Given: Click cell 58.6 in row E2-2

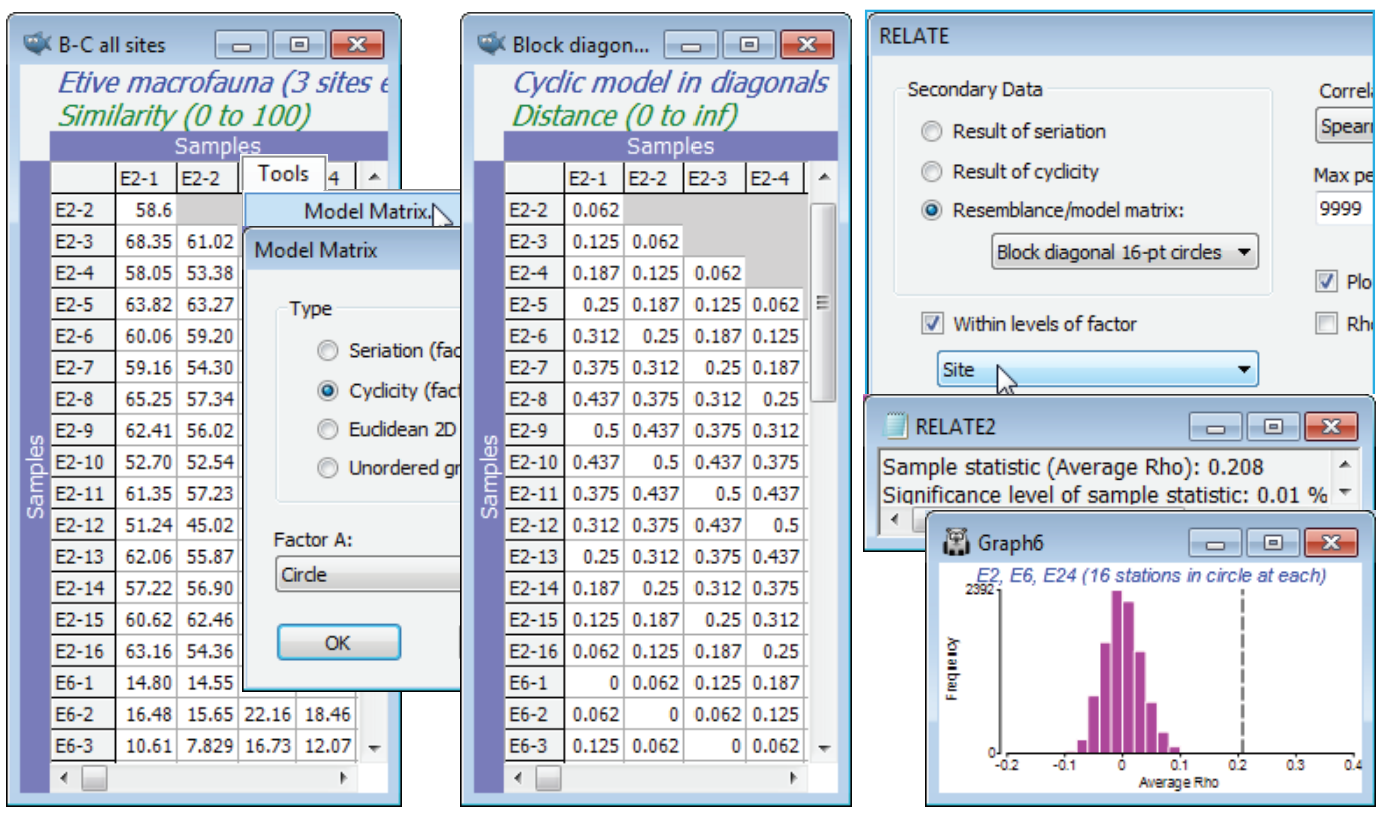Looking at the screenshot, I should (146, 210).
